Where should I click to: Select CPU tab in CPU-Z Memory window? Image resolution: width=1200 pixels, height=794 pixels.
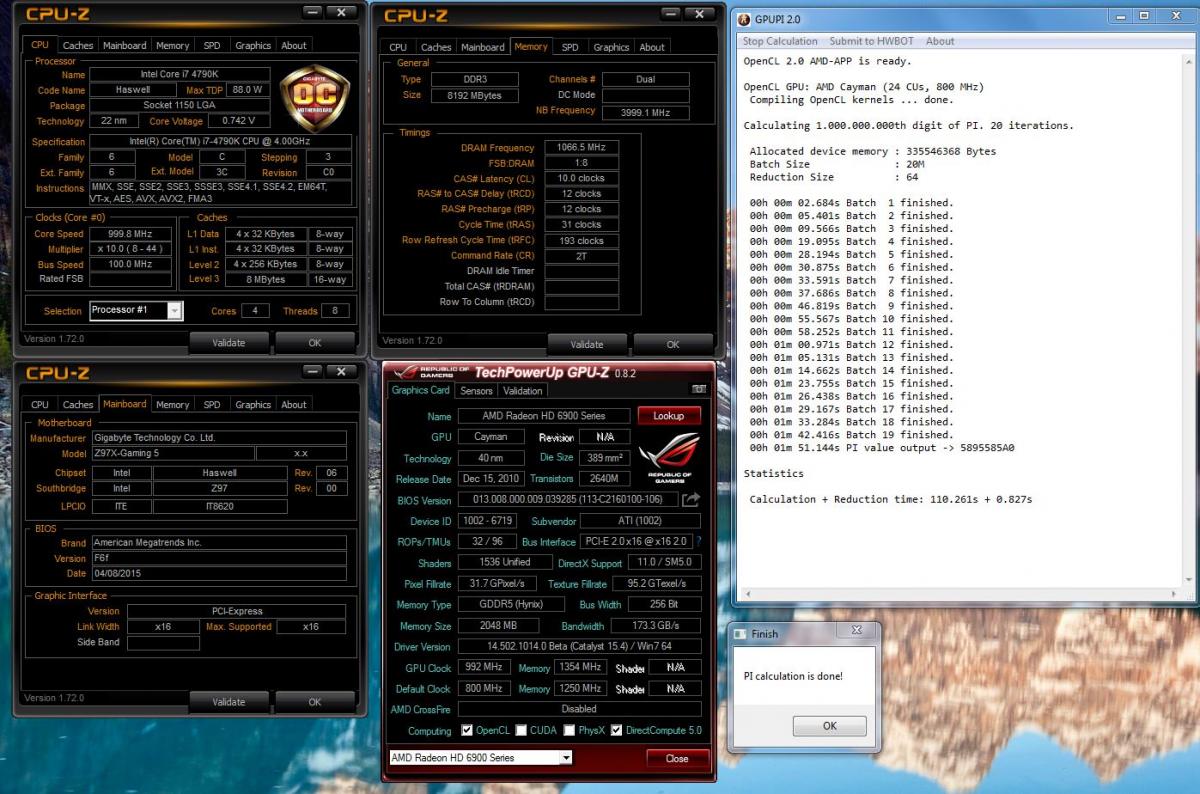click(398, 47)
